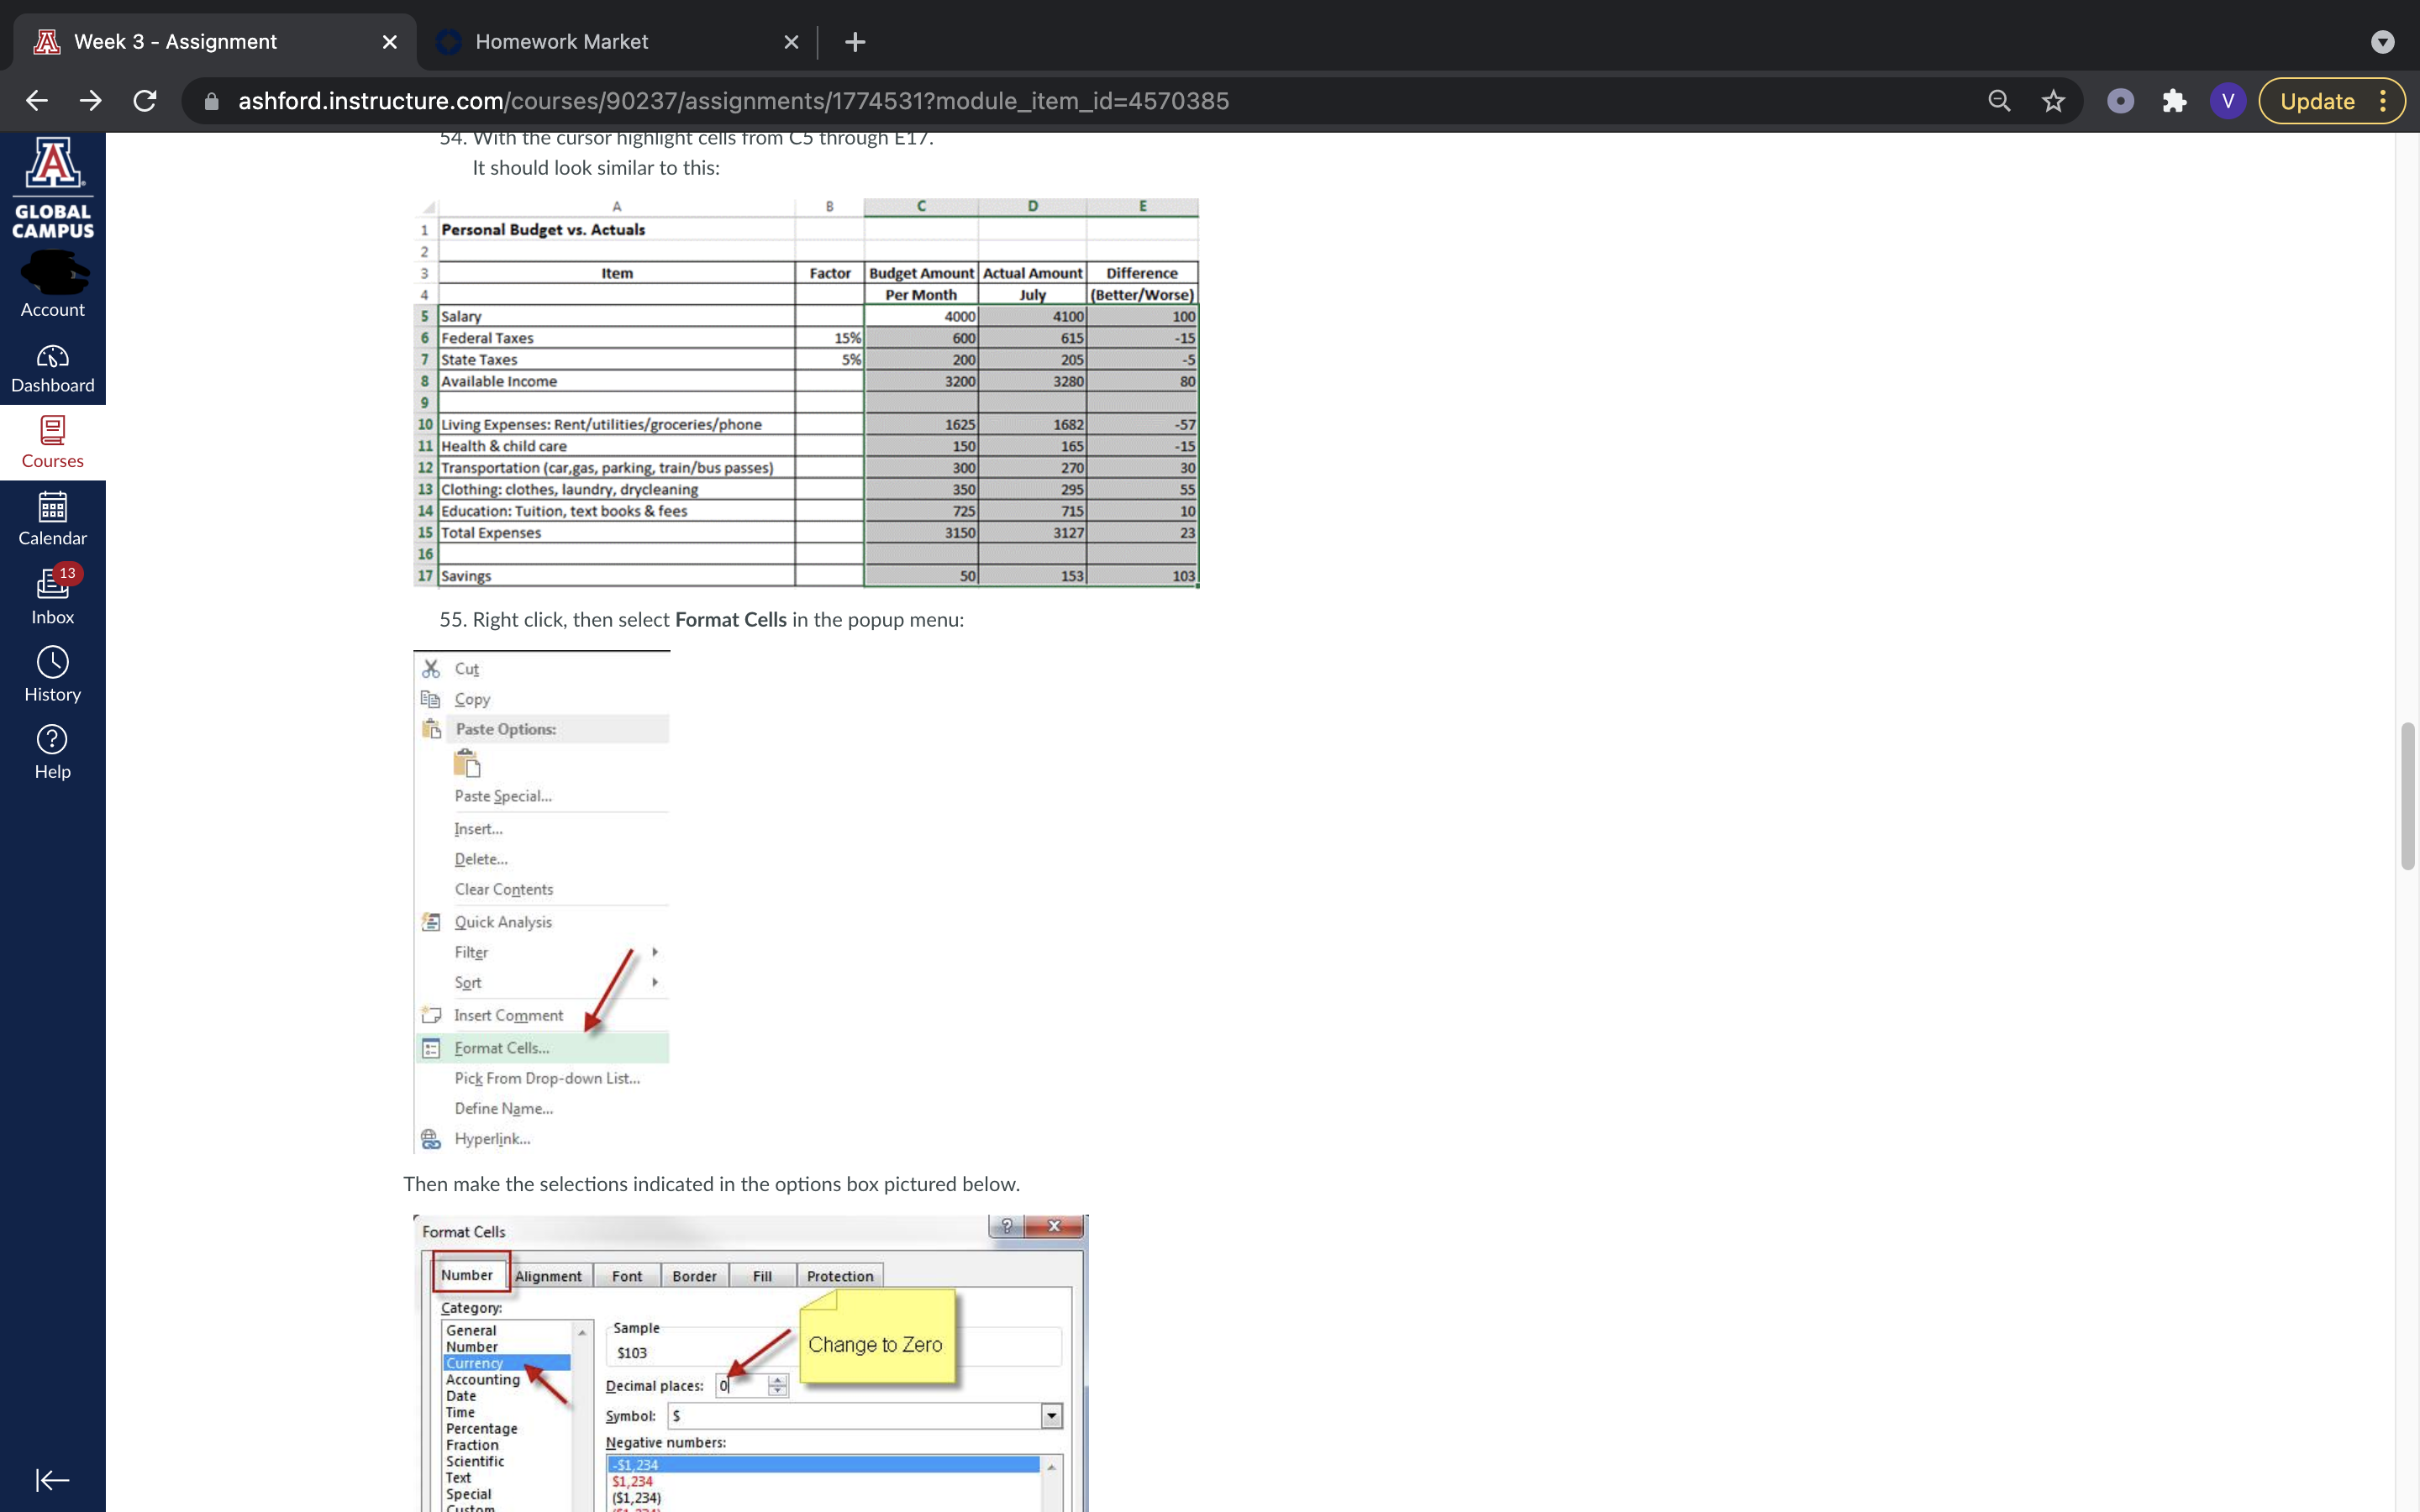2420x1512 pixels.
Task: Choose Hyperlink... in the context menu
Action: click(x=492, y=1139)
